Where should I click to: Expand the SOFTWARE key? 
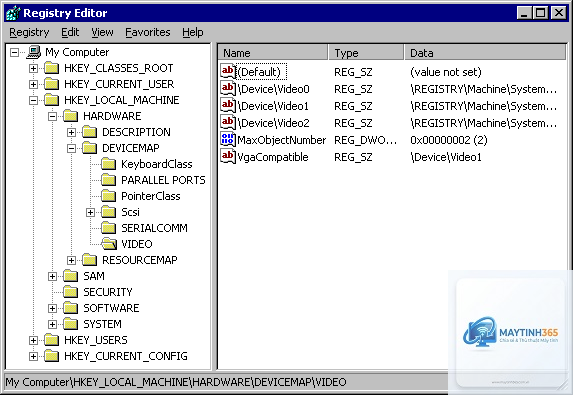pos(52,308)
